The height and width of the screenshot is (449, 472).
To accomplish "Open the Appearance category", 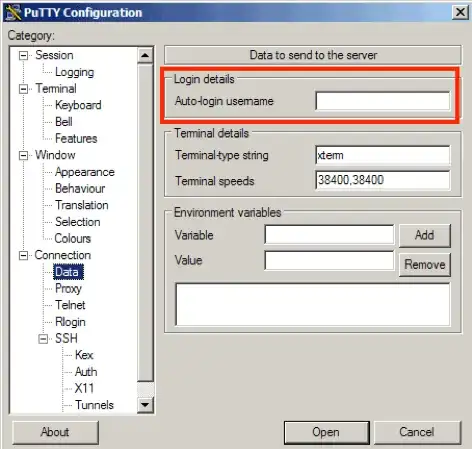I will tap(85, 172).
